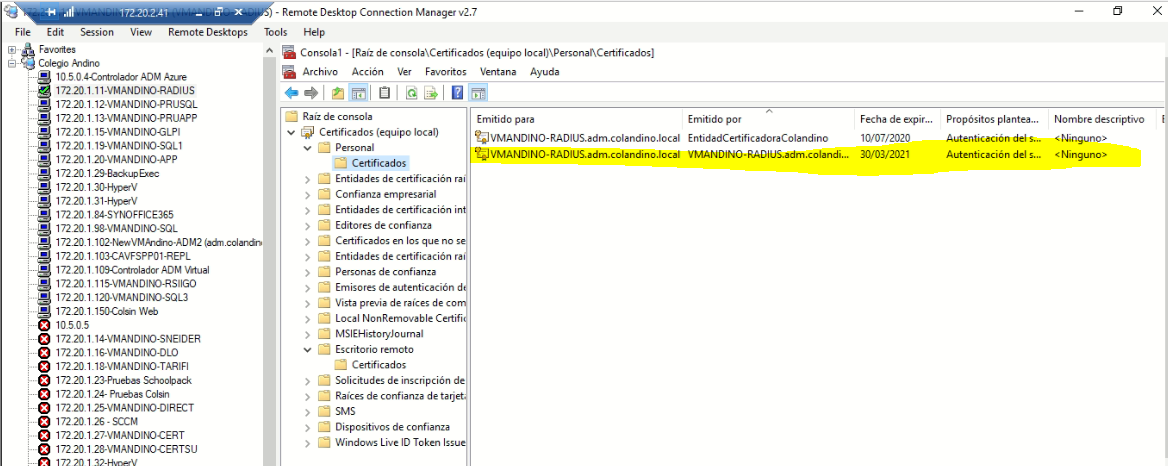The height and width of the screenshot is (466, 1168).
Task: Collapse the Colegio Andino server group
Action: click(x=12, y=64)
